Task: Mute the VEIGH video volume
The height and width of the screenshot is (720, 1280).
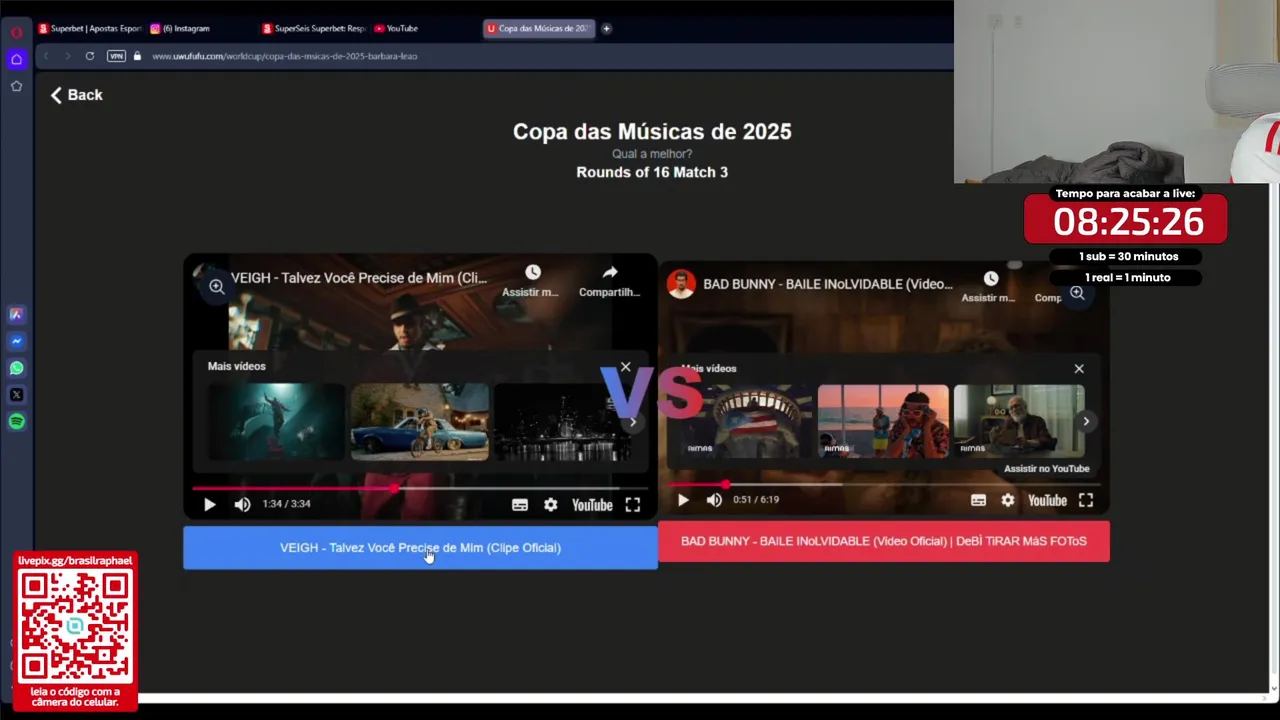Action: [242, 505]
